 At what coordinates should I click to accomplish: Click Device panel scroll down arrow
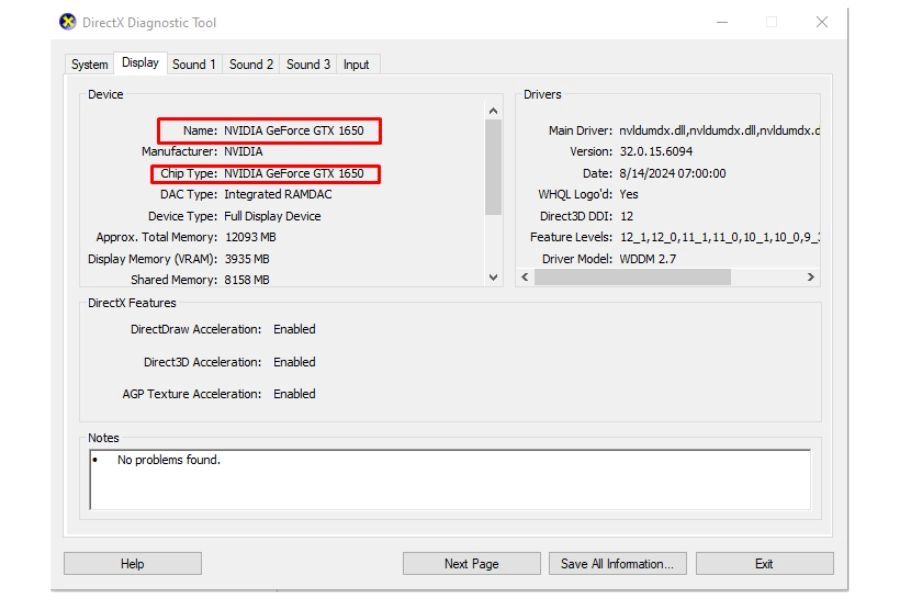tap(493, 277)
